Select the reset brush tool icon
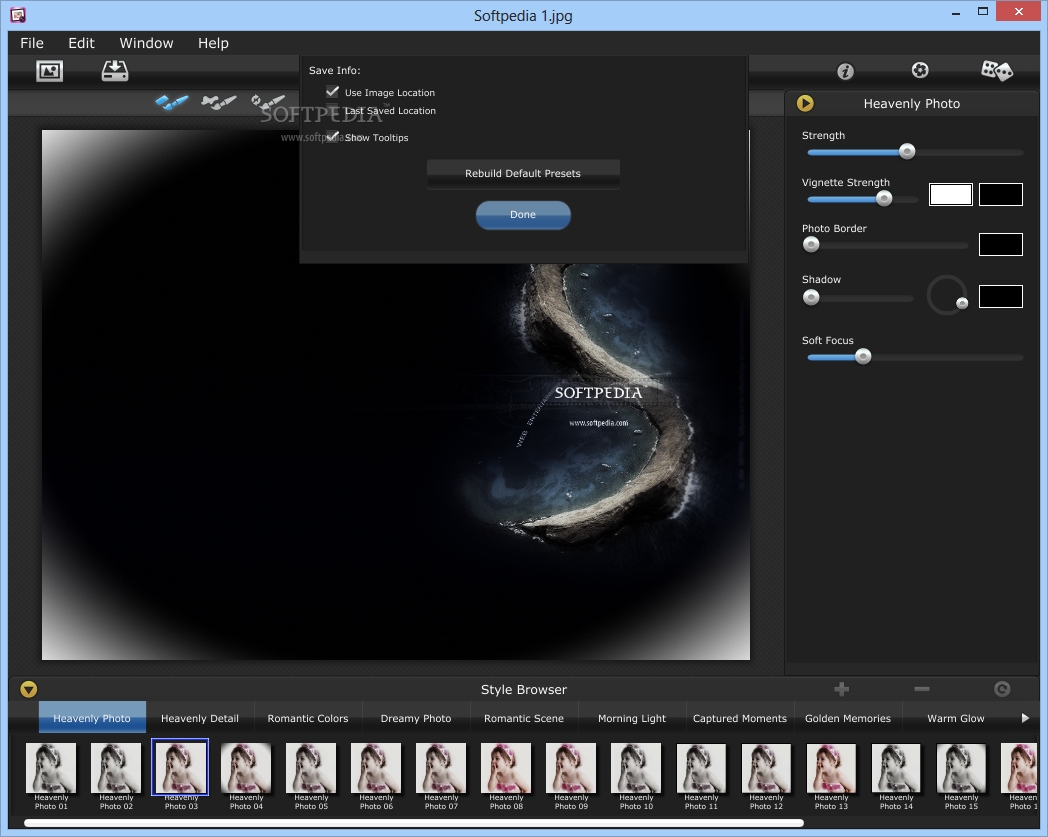The width and height of the screenshot is (1048, 837). coord(267,102)
